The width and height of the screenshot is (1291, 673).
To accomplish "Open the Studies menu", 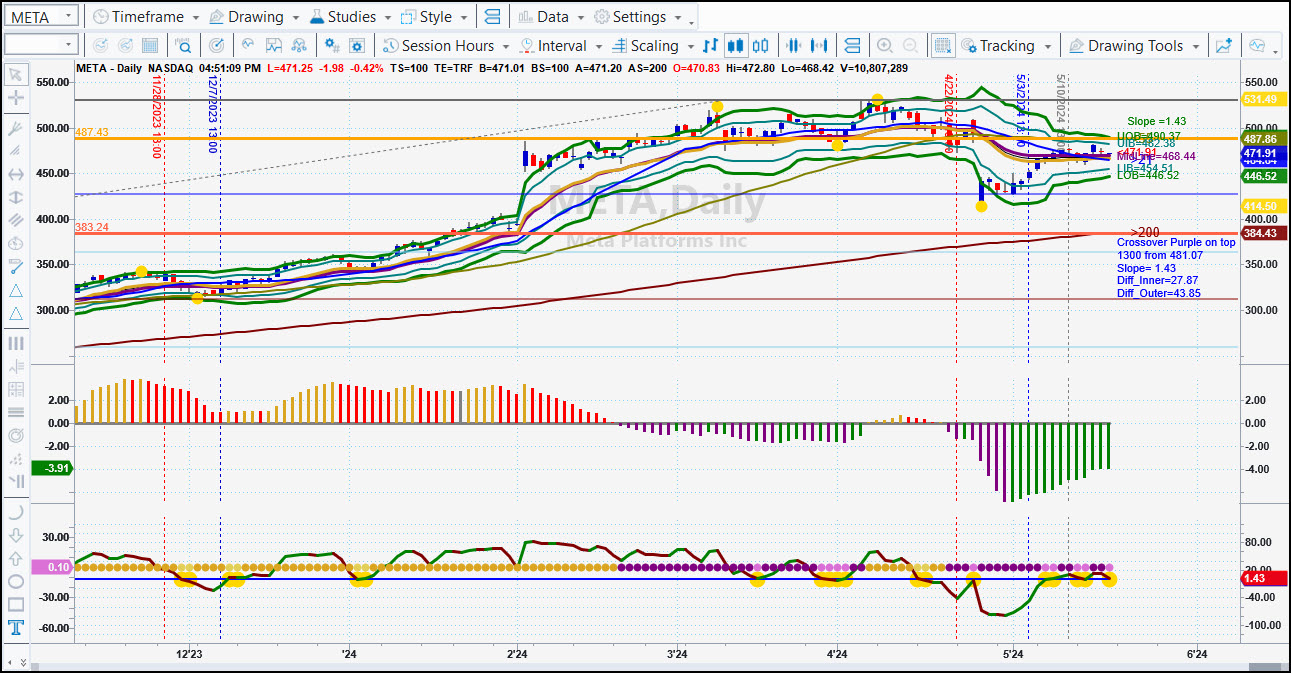I will coord(350,17).
